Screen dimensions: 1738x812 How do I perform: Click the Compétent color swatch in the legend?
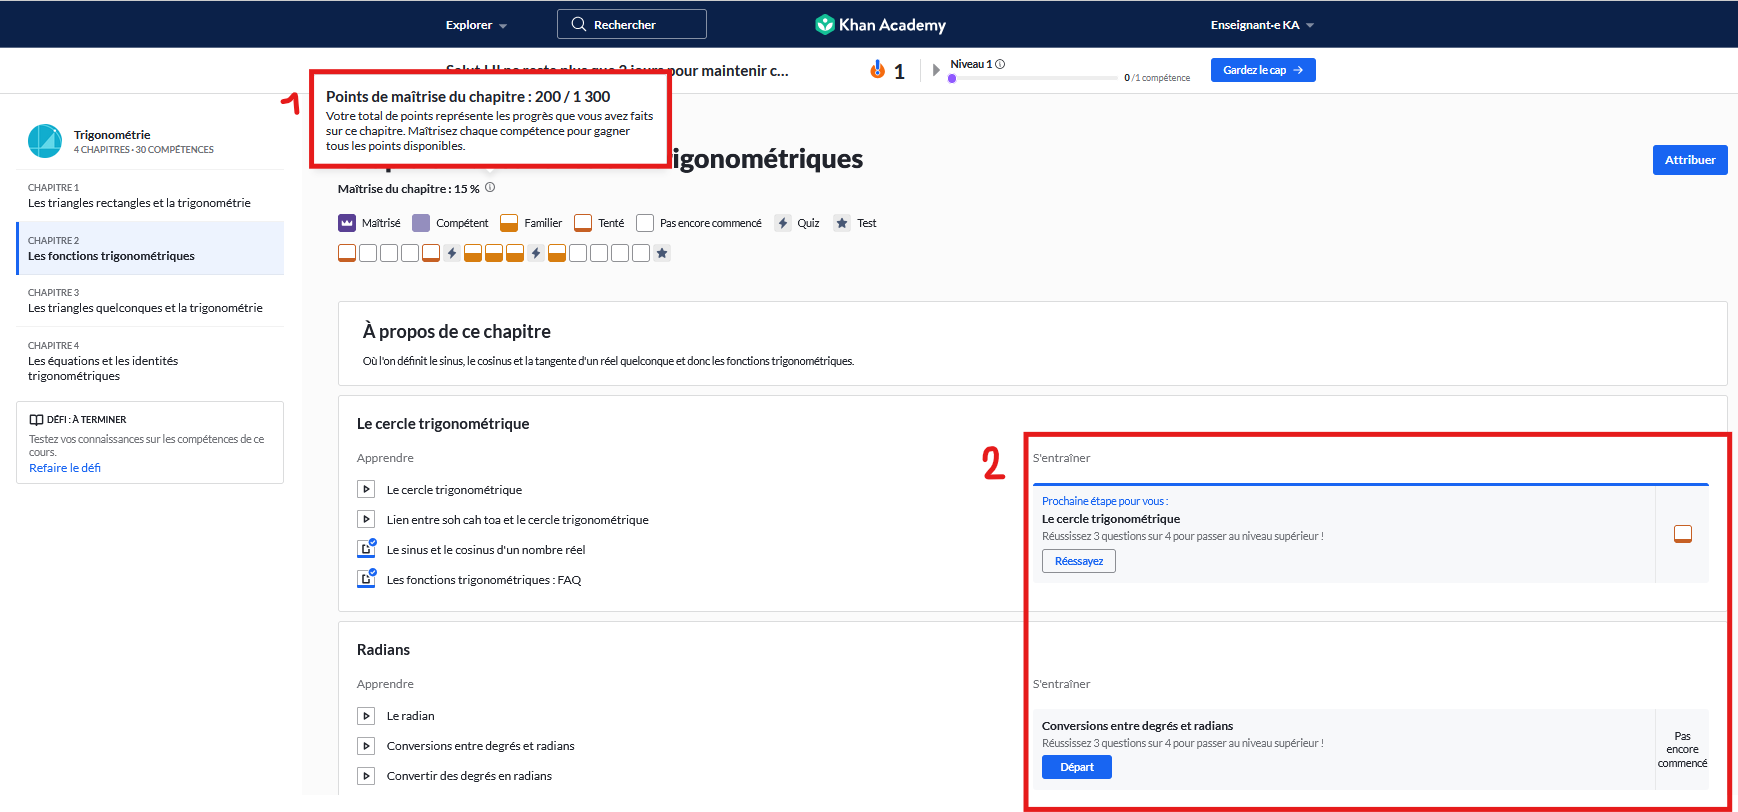click(x=421, y=223)
